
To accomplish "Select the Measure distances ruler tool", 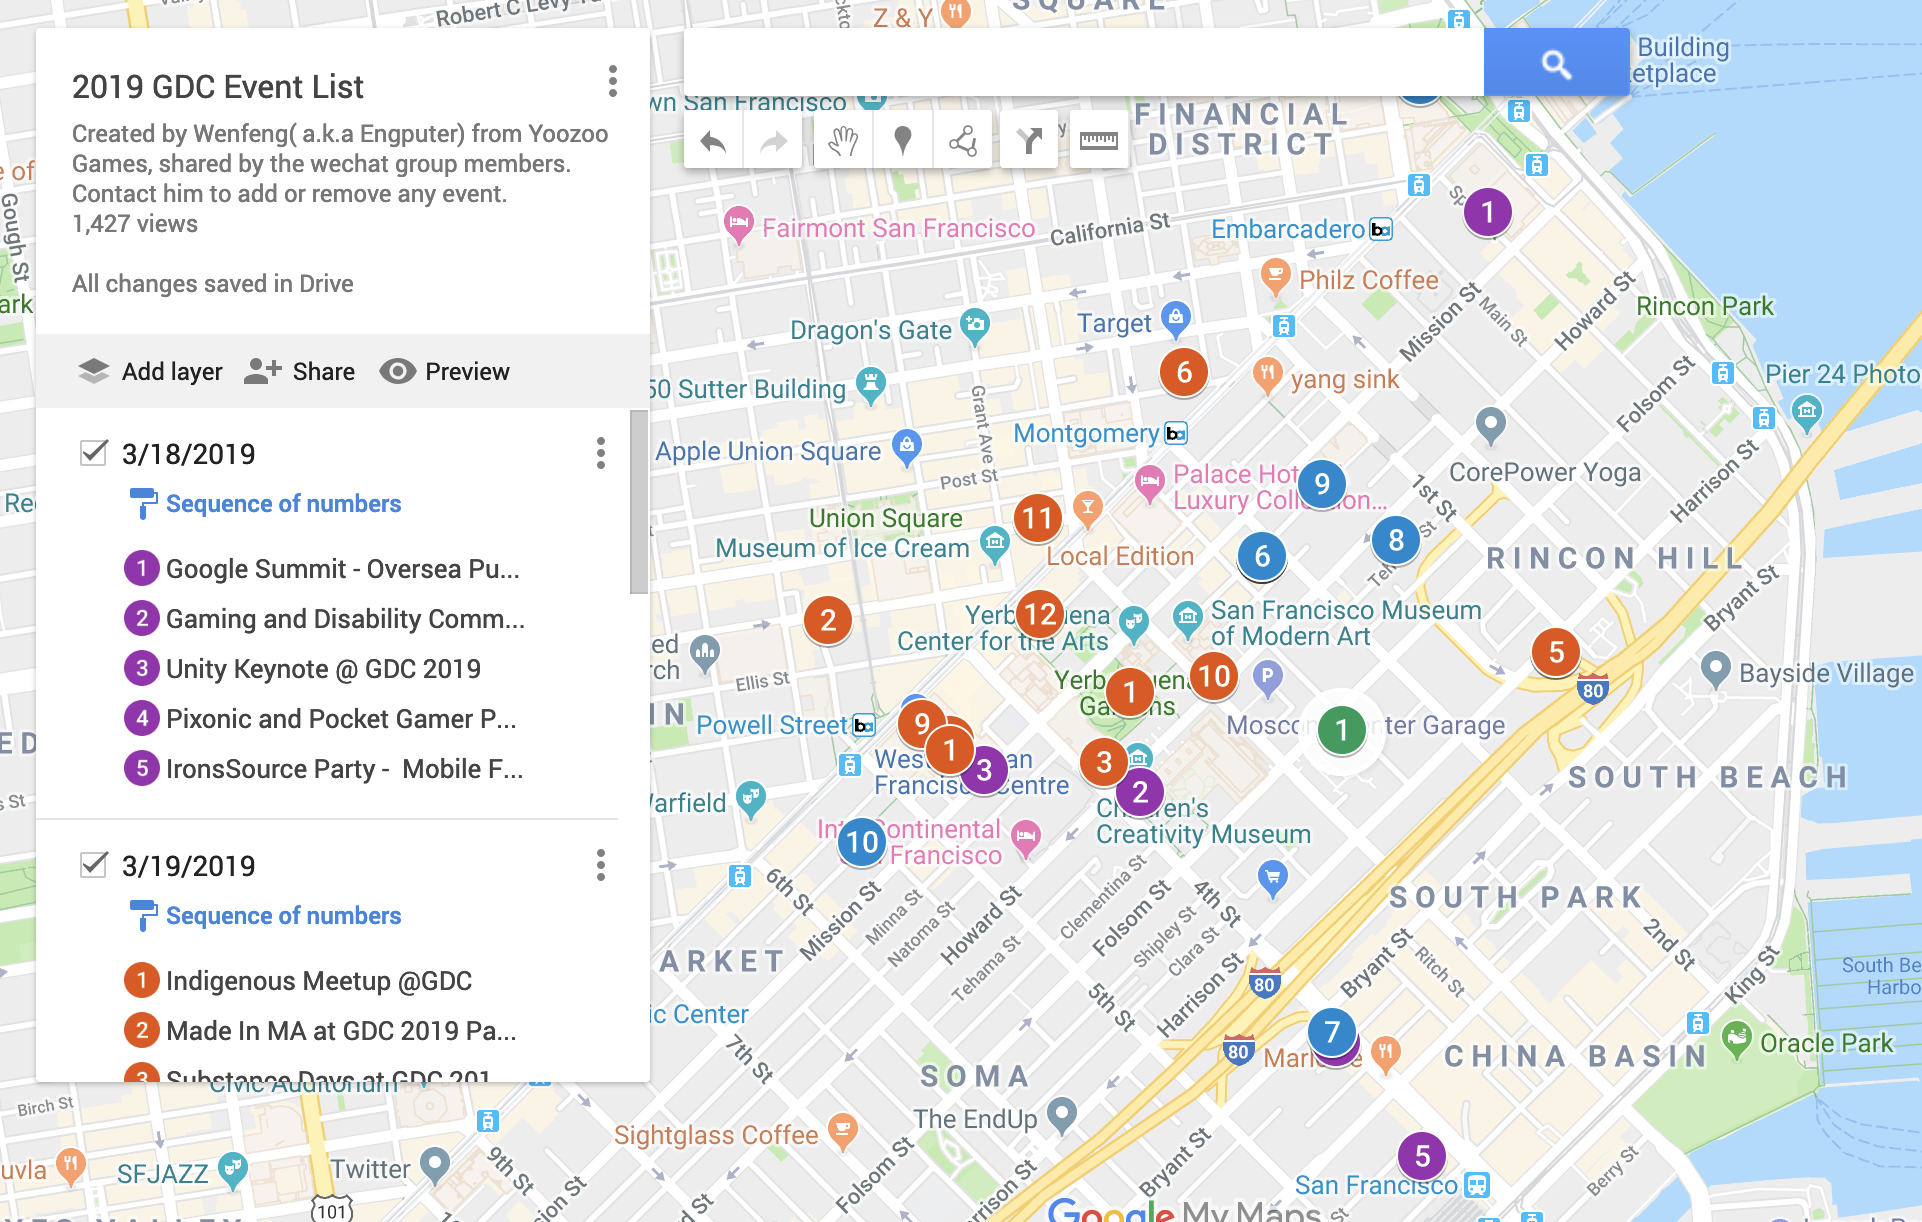I will pos(1098,142).
